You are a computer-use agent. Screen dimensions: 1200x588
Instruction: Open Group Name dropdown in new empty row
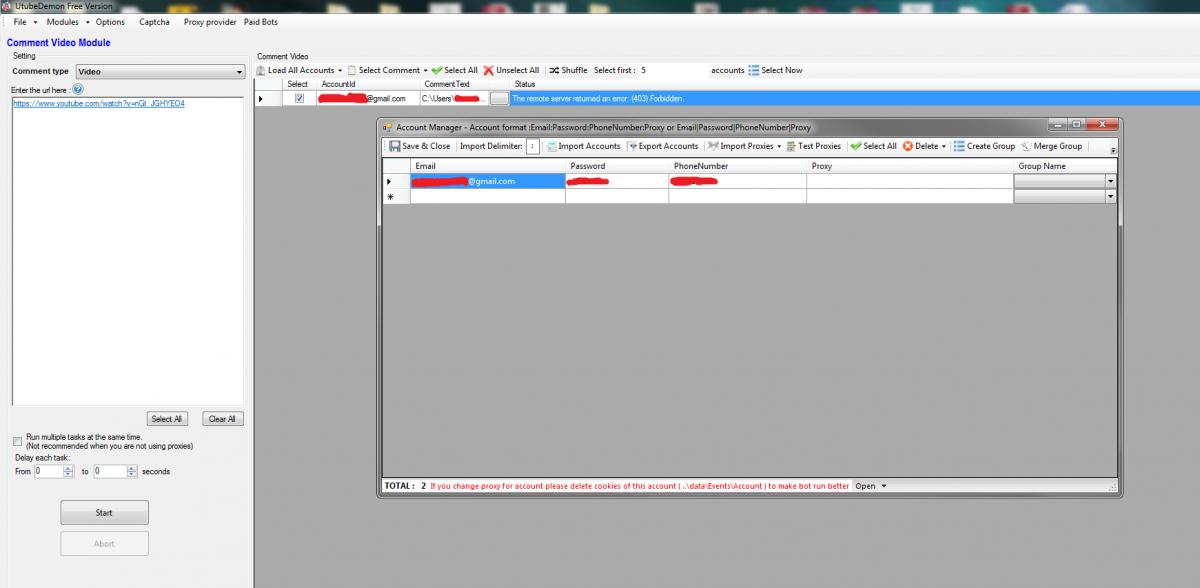[1110, 197]
